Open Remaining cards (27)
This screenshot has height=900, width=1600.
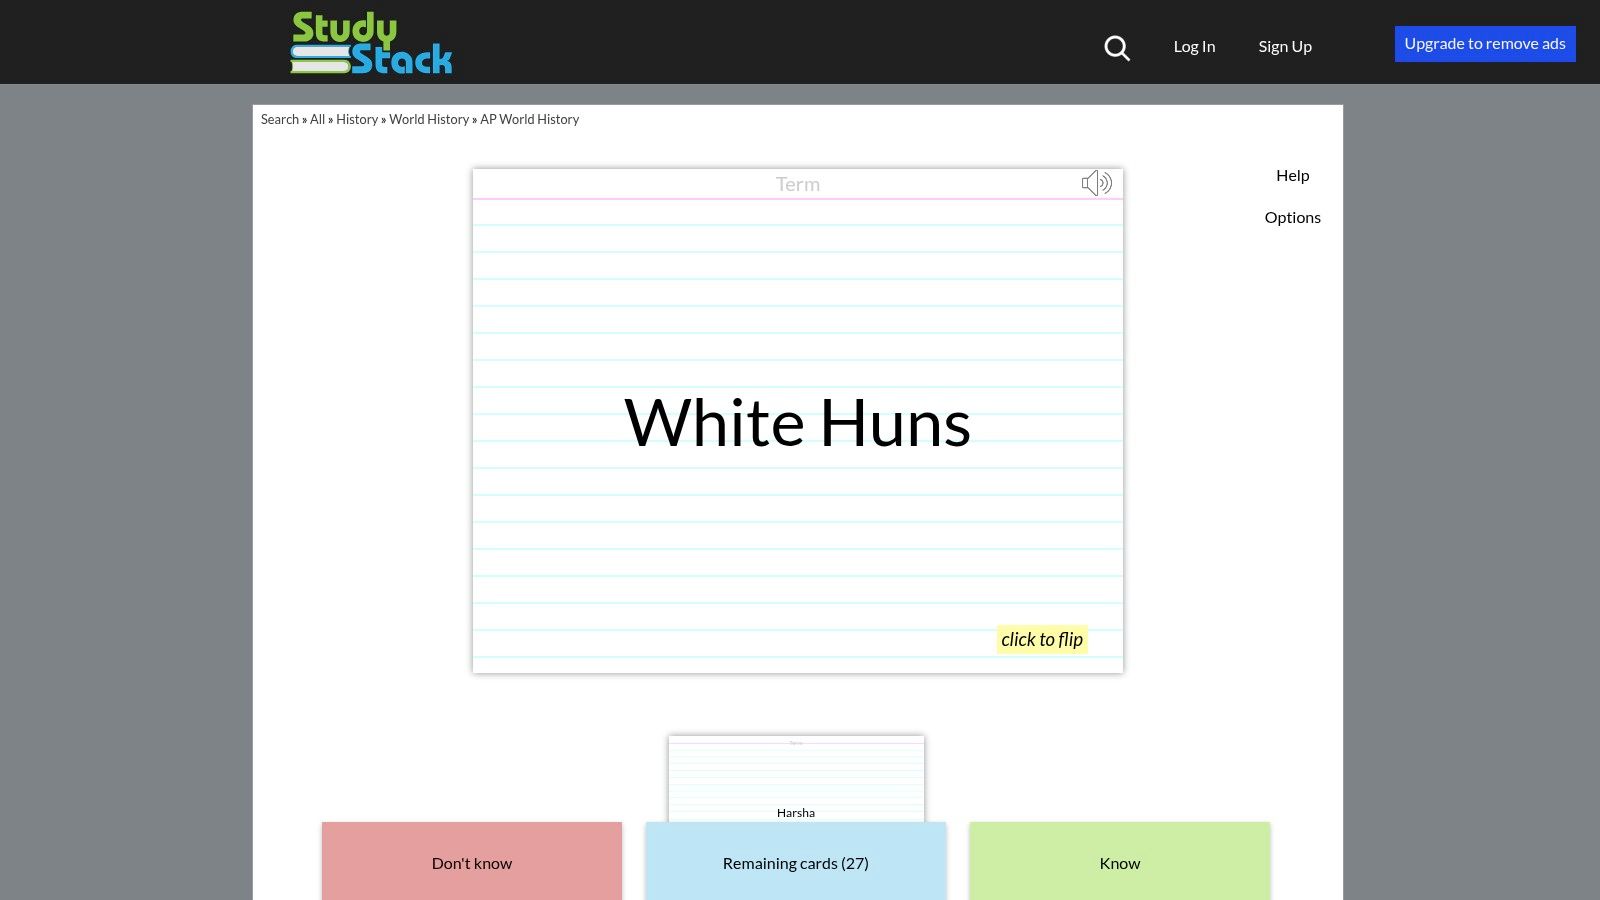(x=795, y=862)
